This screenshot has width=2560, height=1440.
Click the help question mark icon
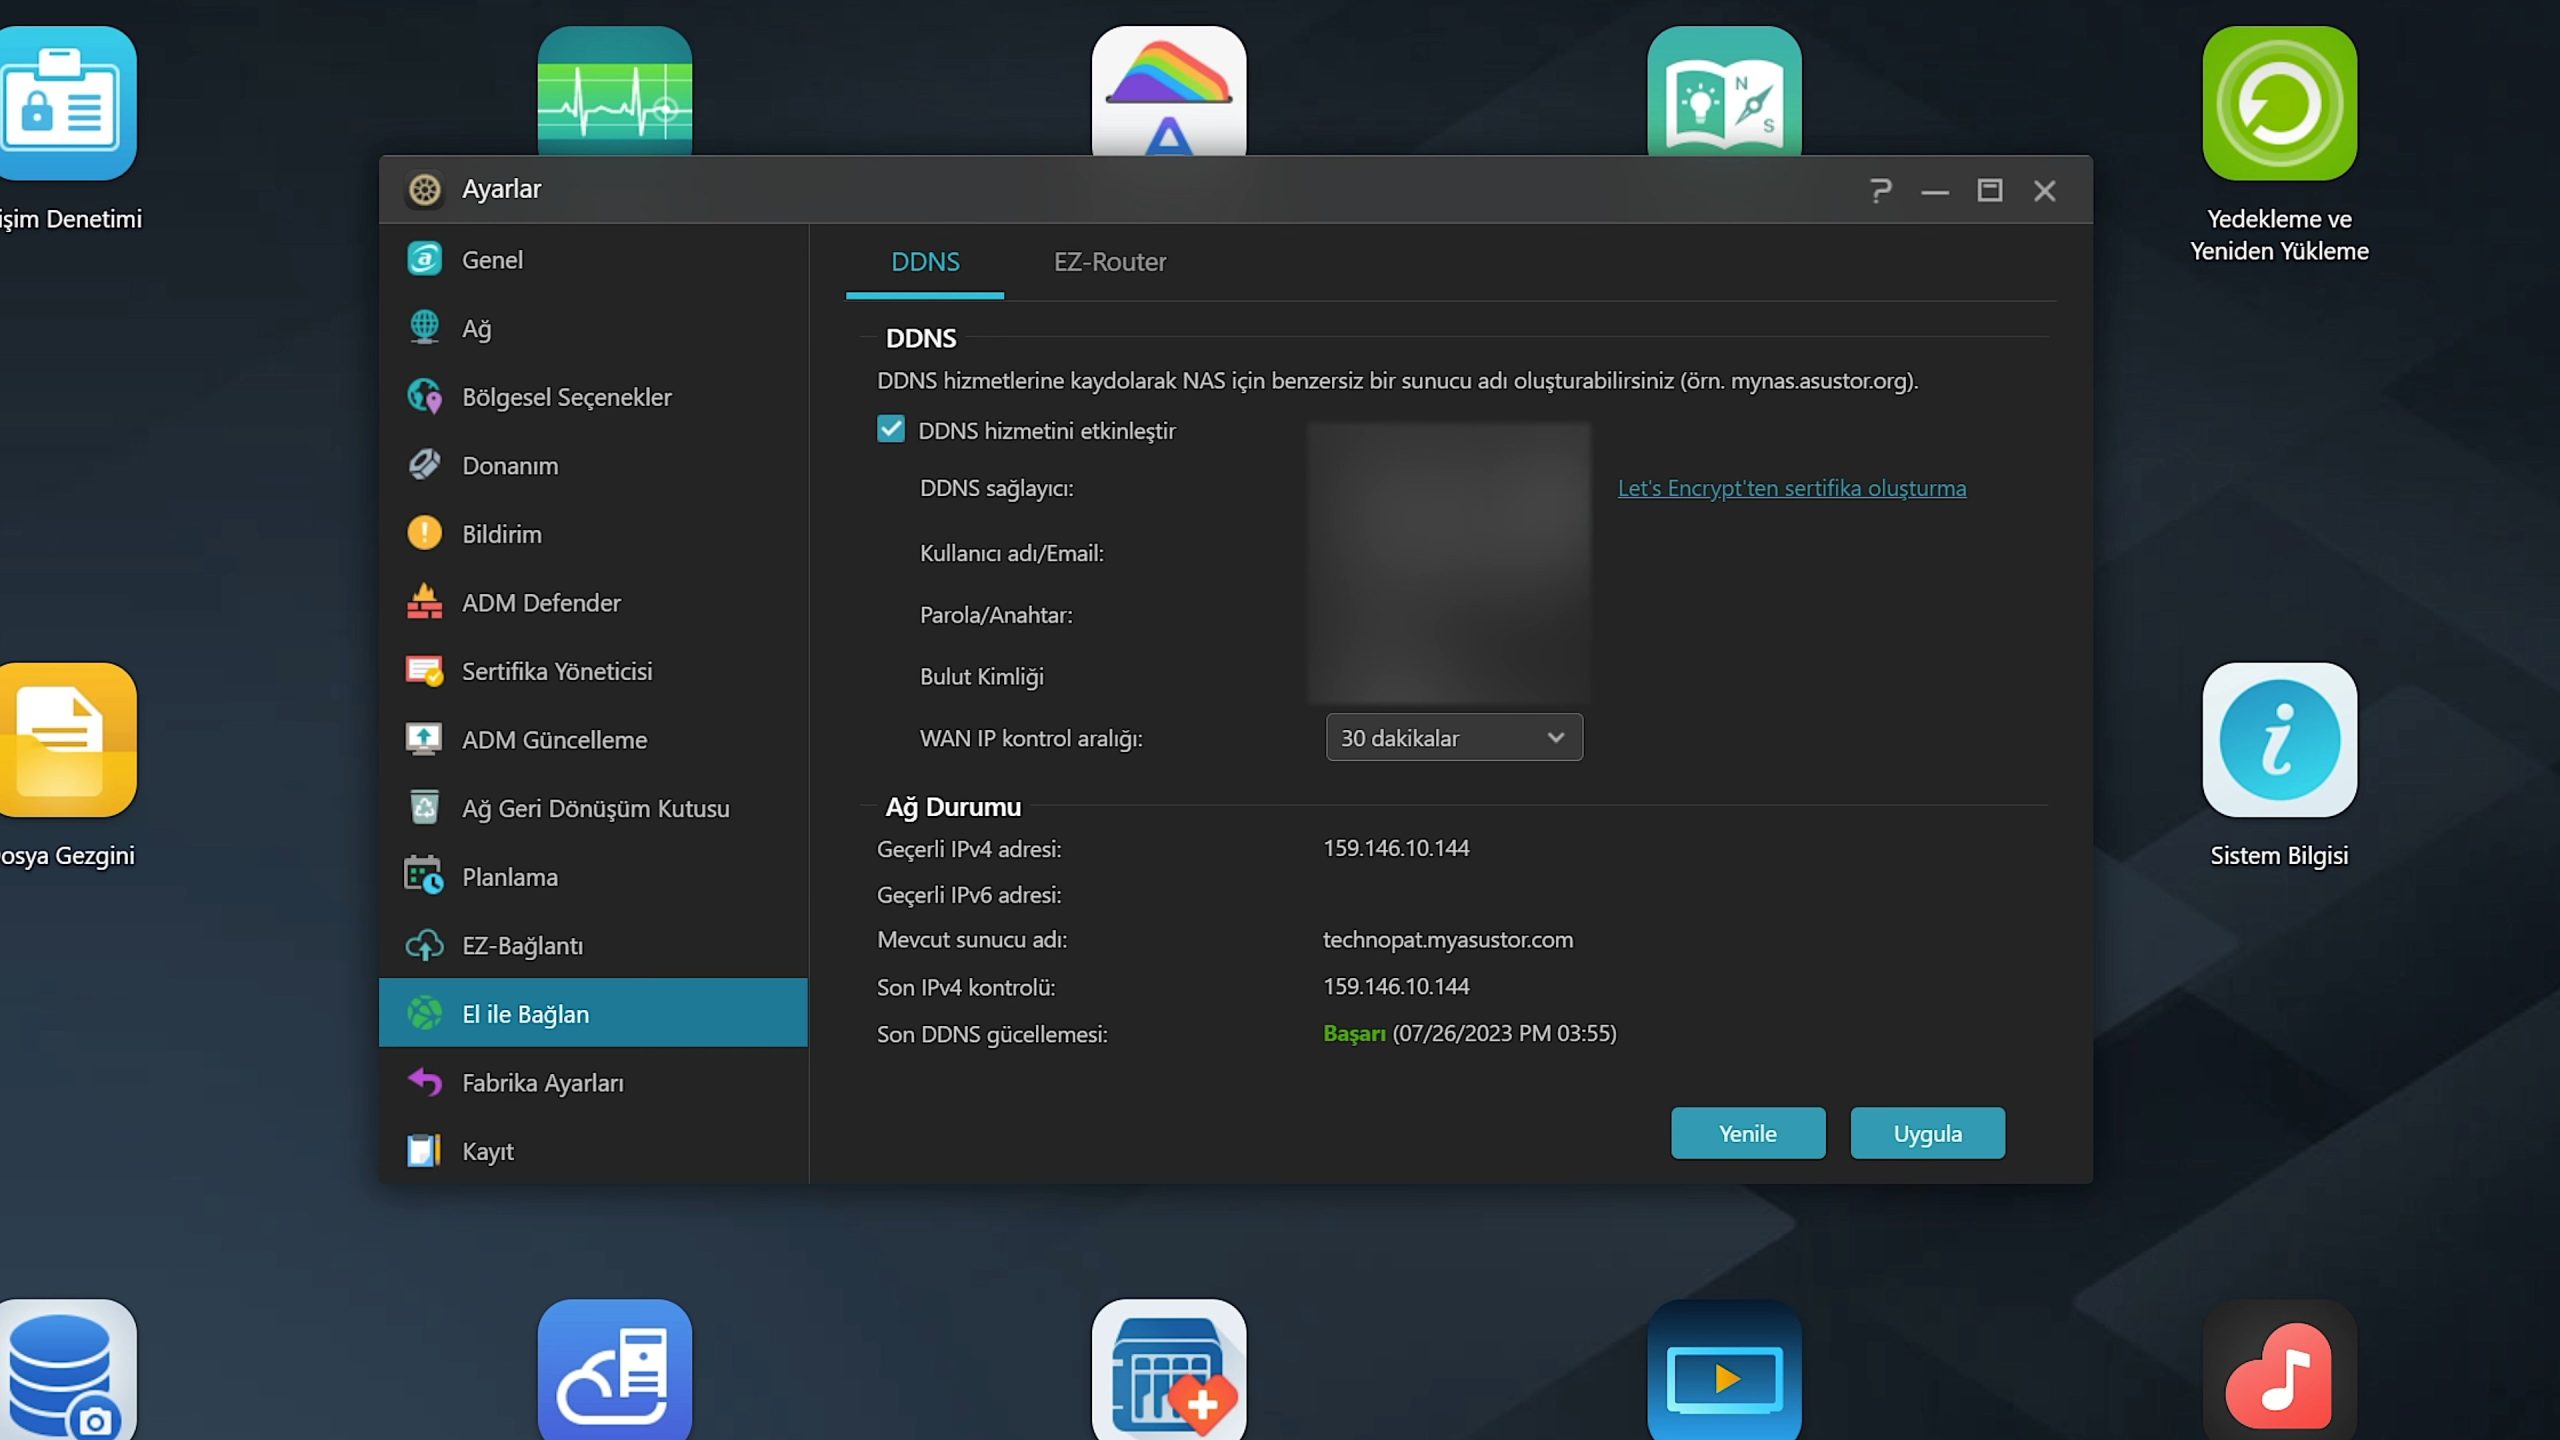[x=1880, y=190]
